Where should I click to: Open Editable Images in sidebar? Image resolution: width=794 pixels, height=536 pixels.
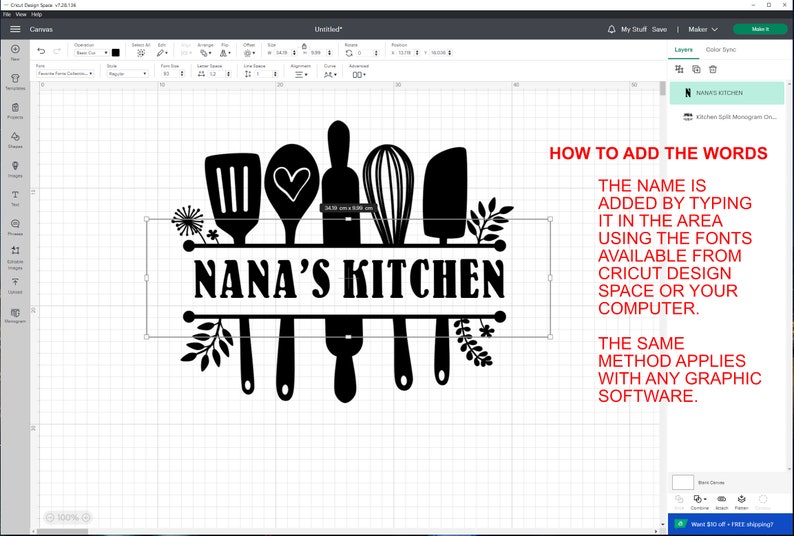click(15, 257)
